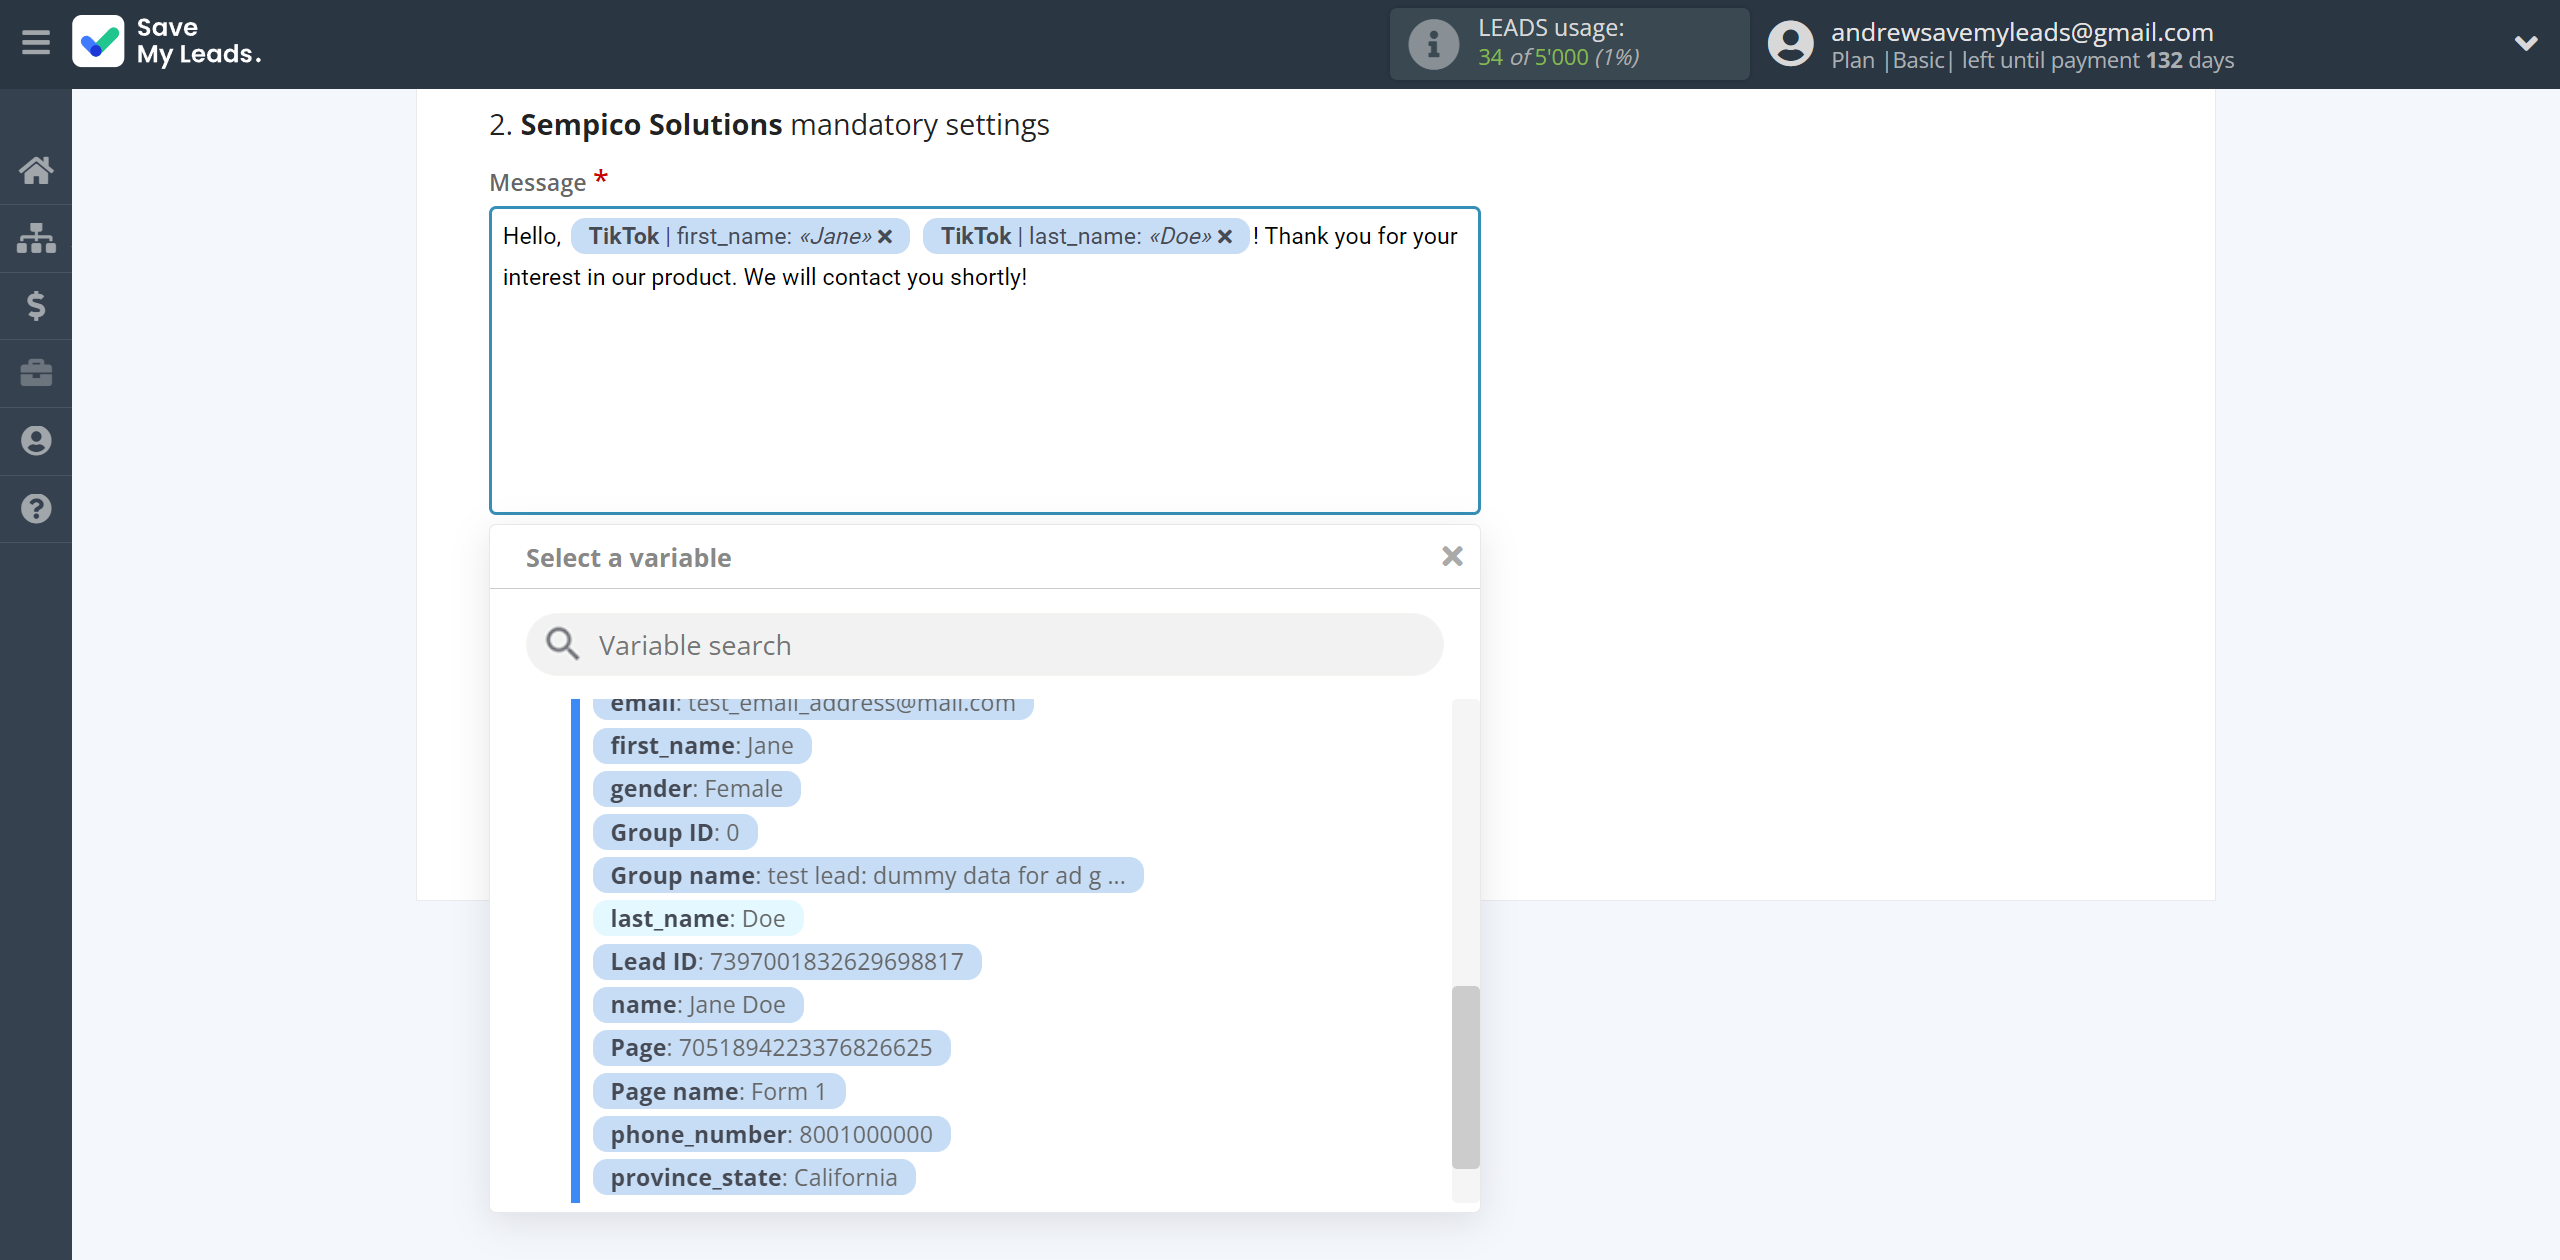Select variable Group ID: 0
The width and height of the screenshot is (2560, 1260).
pos(675,832)
